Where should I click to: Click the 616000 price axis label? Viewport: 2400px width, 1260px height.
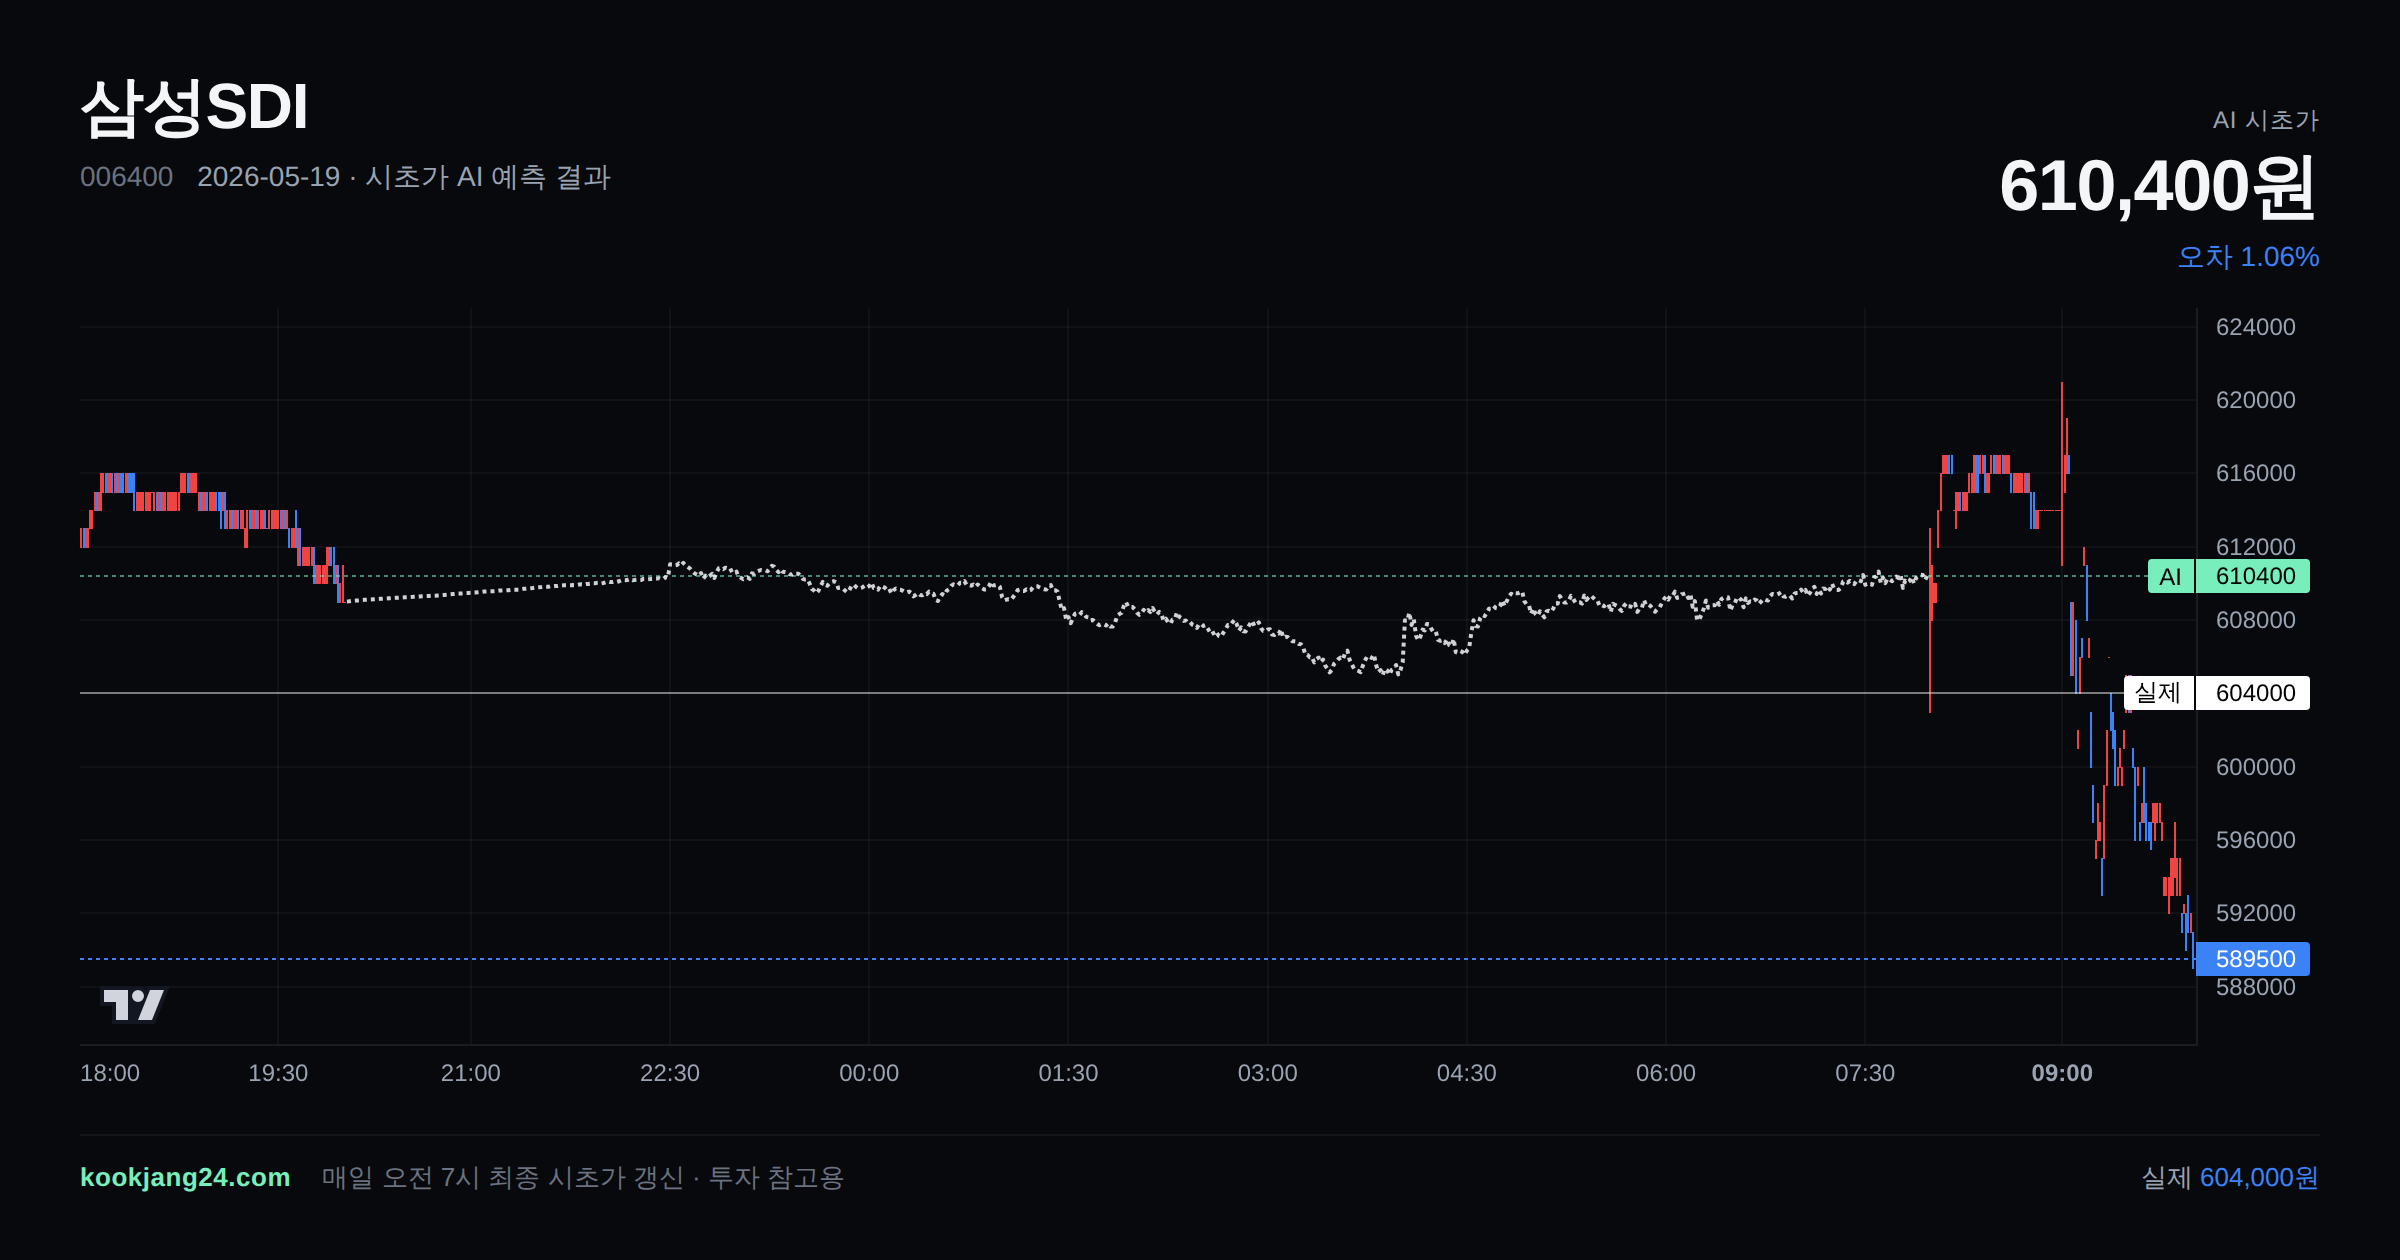pos(2256,473)
